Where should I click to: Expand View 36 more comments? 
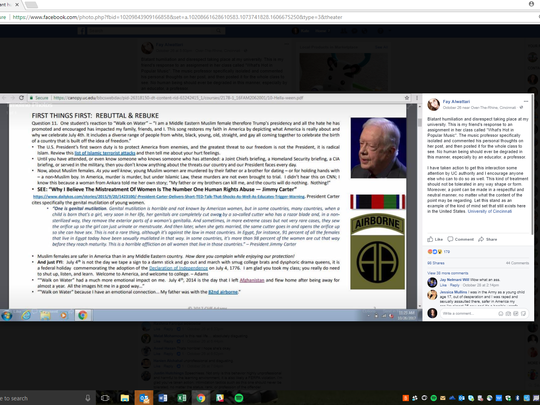(447, 273)
